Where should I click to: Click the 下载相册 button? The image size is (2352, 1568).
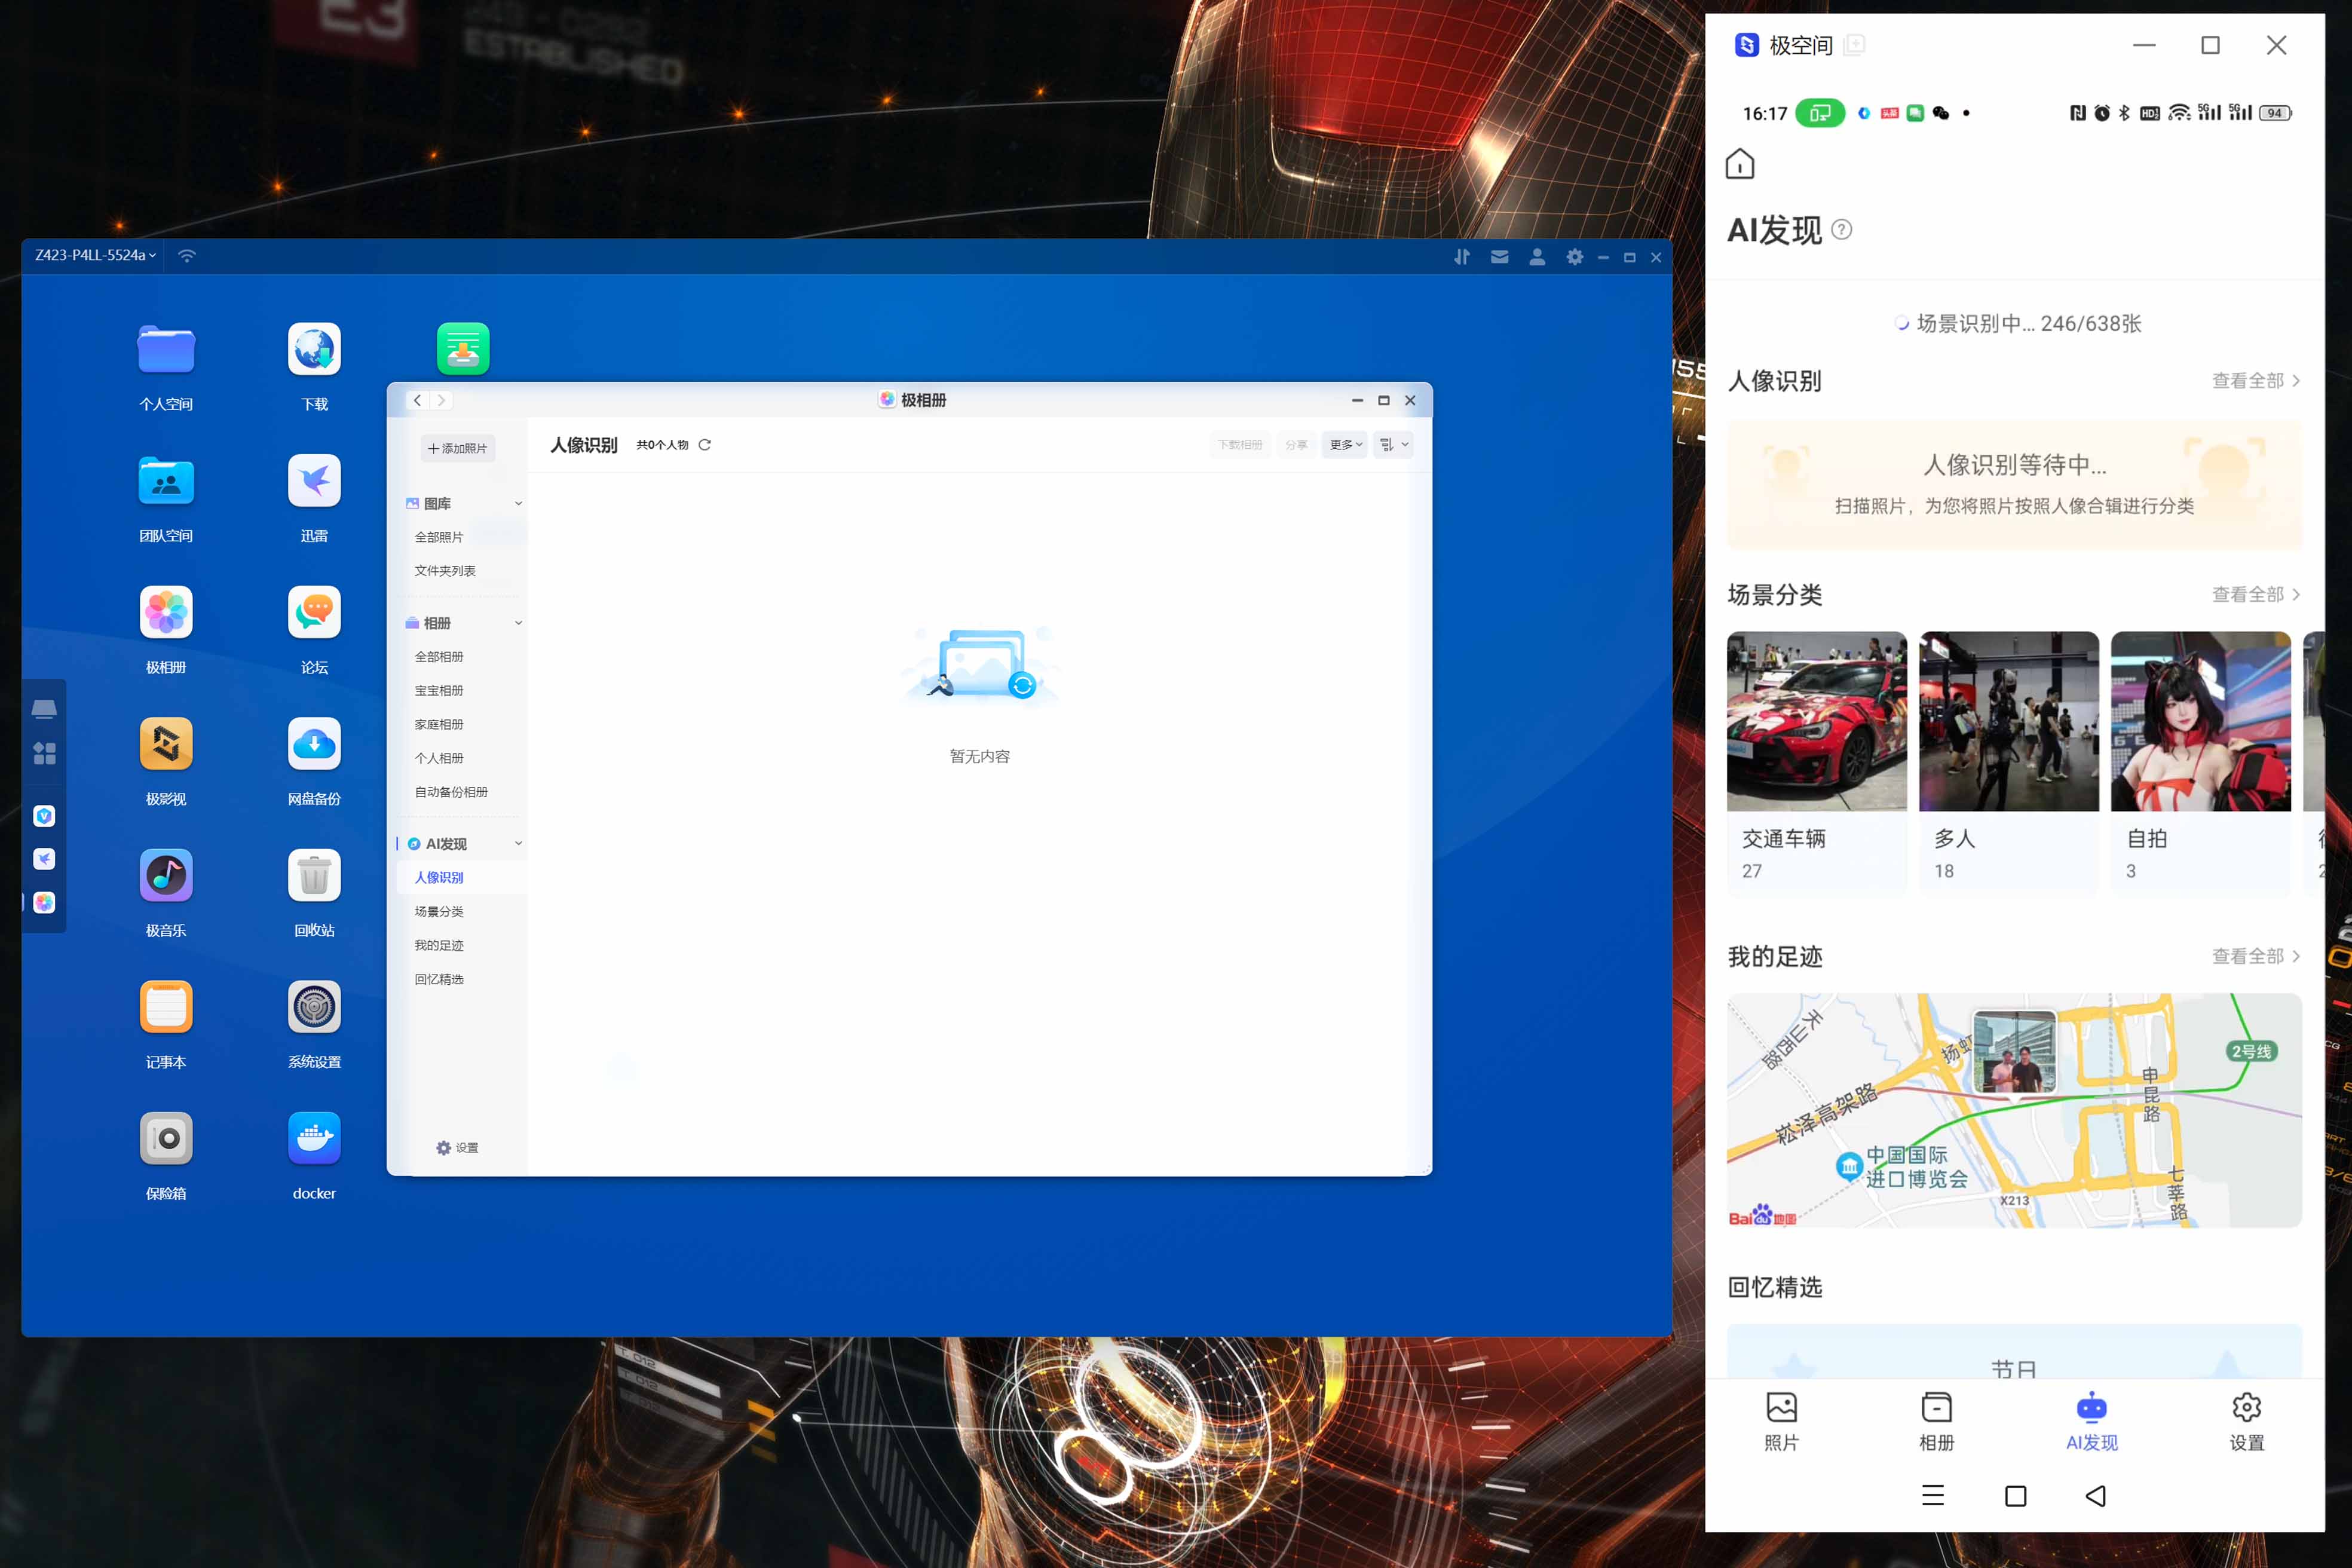(1240, 445)
